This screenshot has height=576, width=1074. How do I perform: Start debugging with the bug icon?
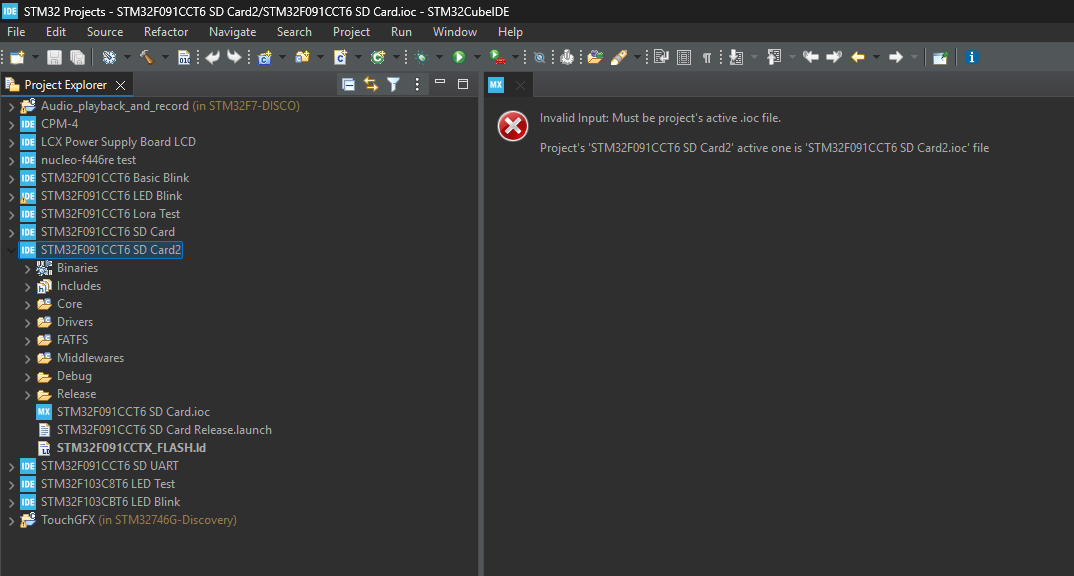coord(421,58)
